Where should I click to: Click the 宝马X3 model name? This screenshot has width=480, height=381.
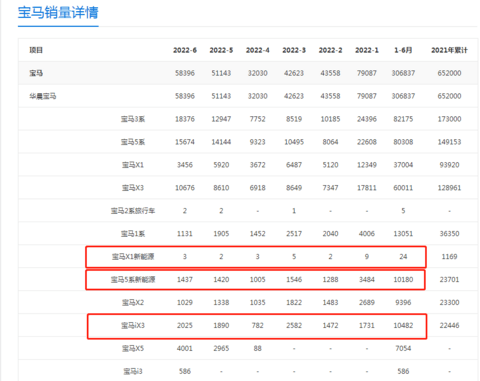[x=133, y=188]
